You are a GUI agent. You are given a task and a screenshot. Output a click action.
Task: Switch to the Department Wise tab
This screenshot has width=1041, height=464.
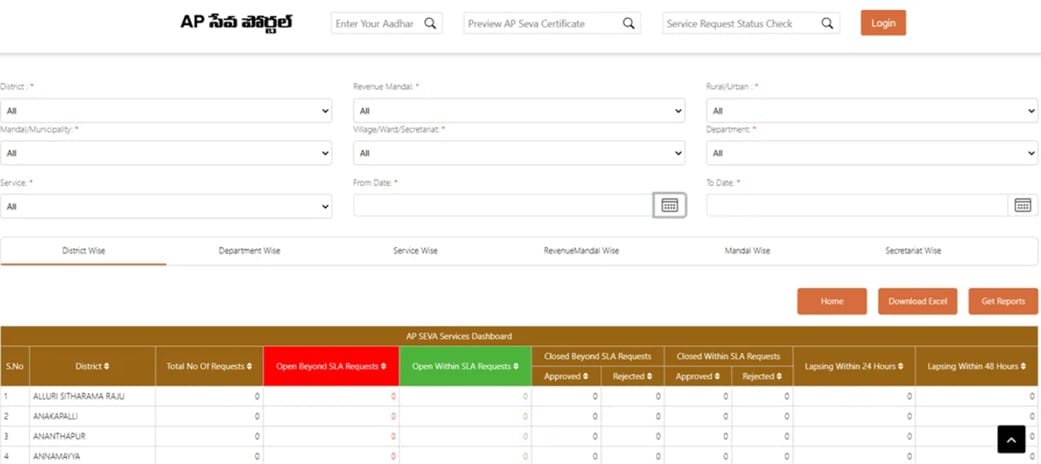point(249,251)
